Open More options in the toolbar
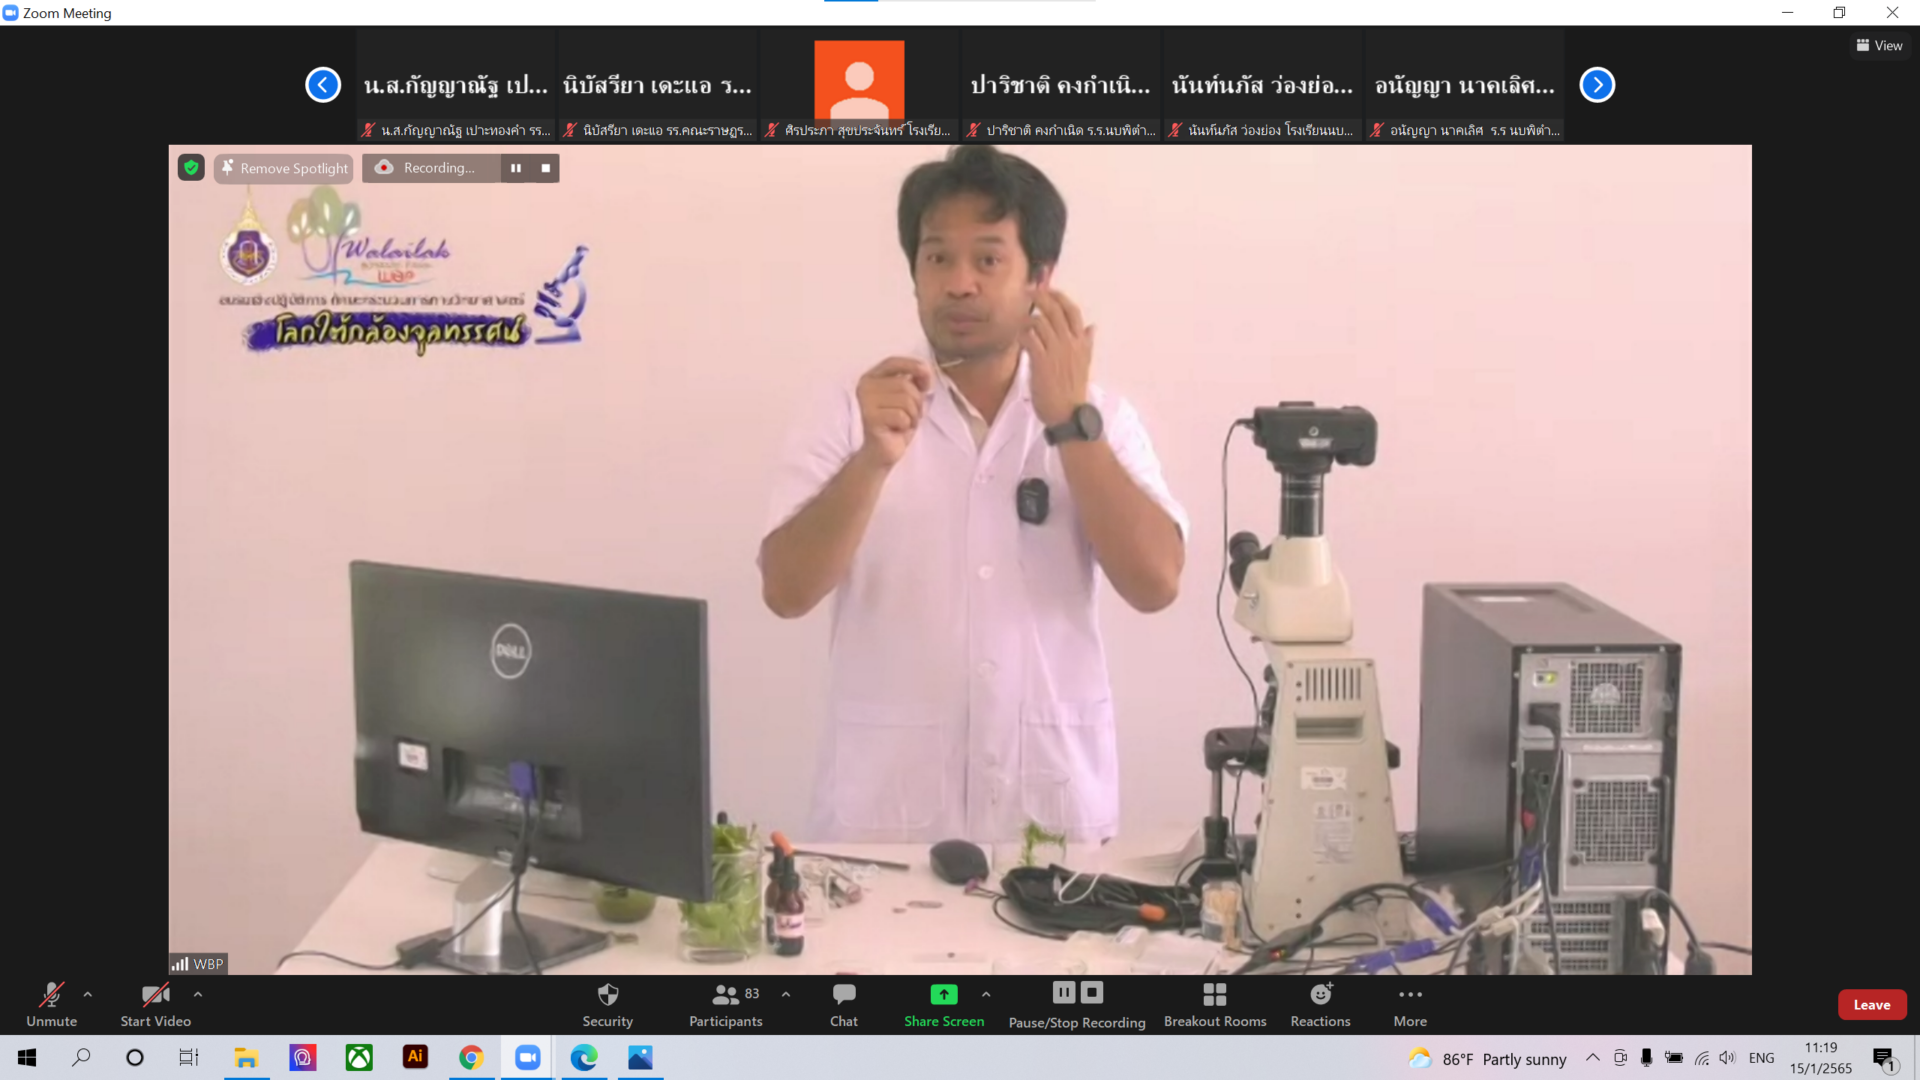This screenshot has height=1080, width=1920. point(1410,1004)
